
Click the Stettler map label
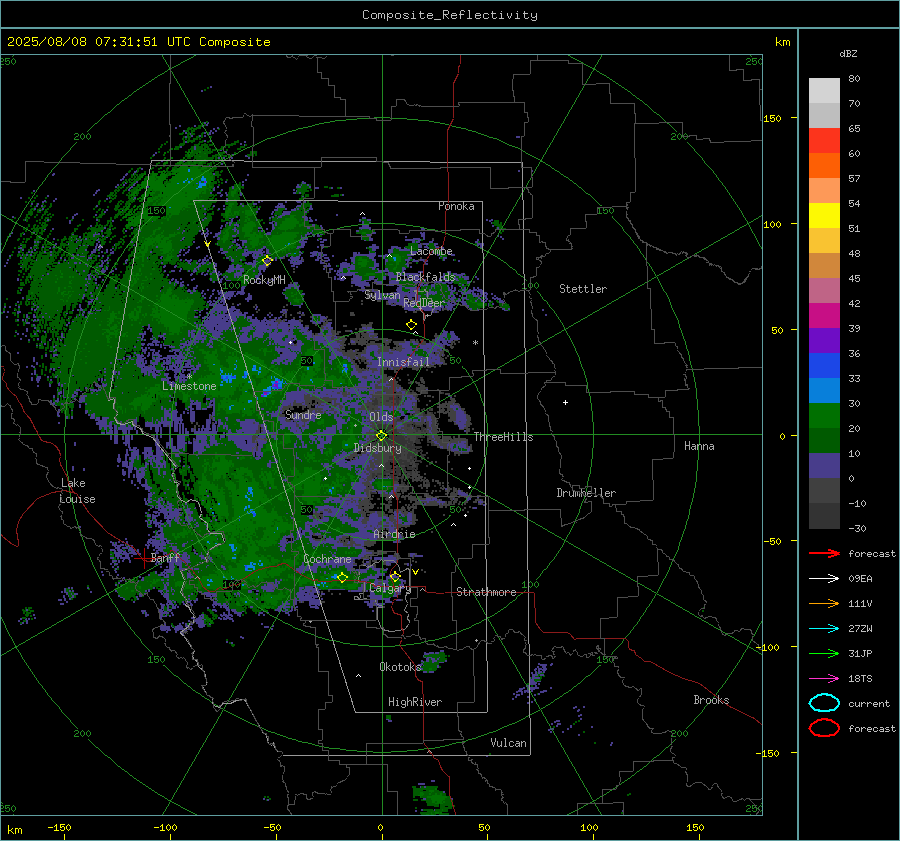coord(583,289)
